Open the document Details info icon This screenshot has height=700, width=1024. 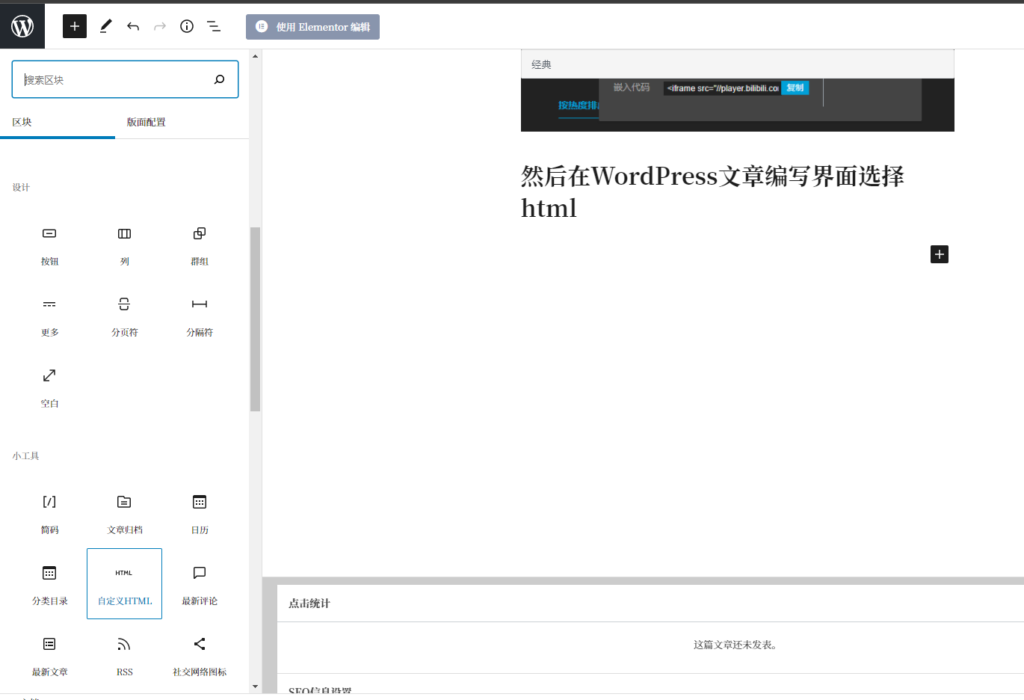click(186, 25)
